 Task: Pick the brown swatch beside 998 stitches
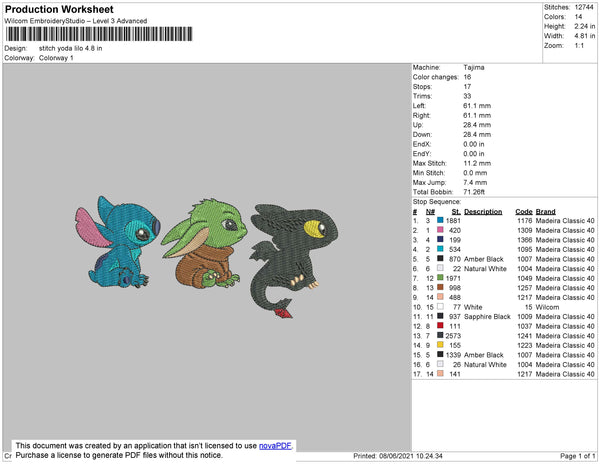[440, 287]
